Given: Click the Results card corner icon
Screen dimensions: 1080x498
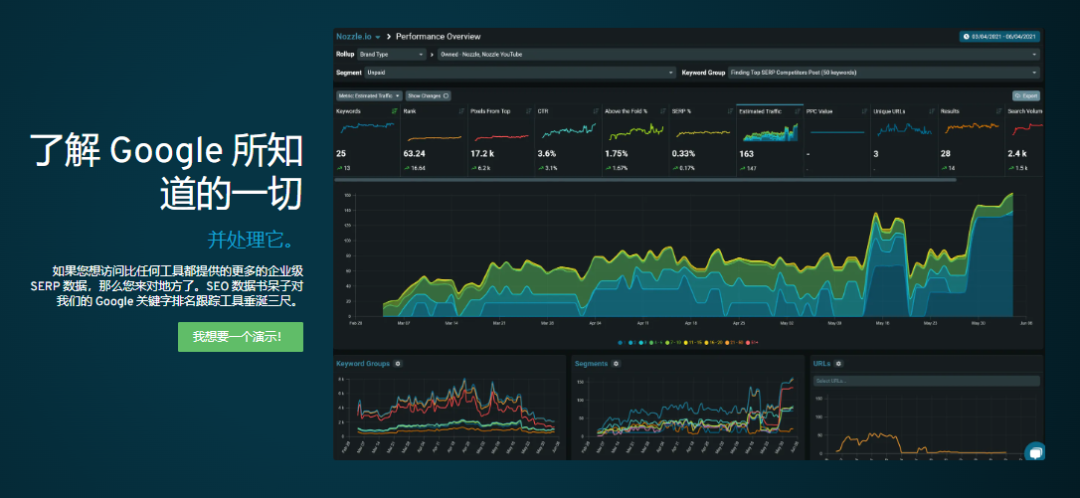Looking at the screenshot, I should (x=999, y=111).
